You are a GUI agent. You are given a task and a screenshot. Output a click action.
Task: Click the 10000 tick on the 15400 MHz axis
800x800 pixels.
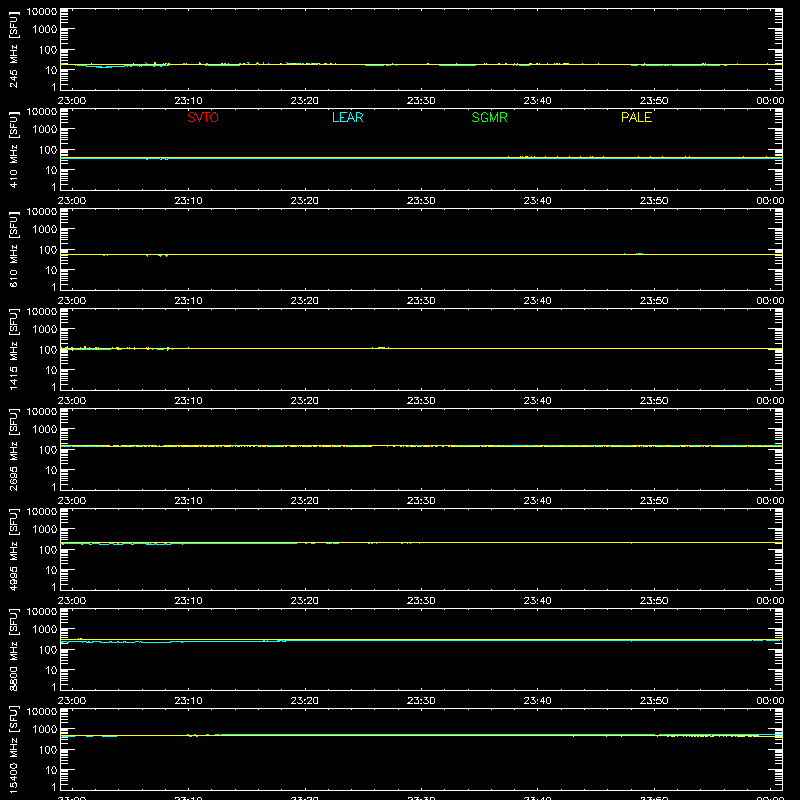point(42,712)
